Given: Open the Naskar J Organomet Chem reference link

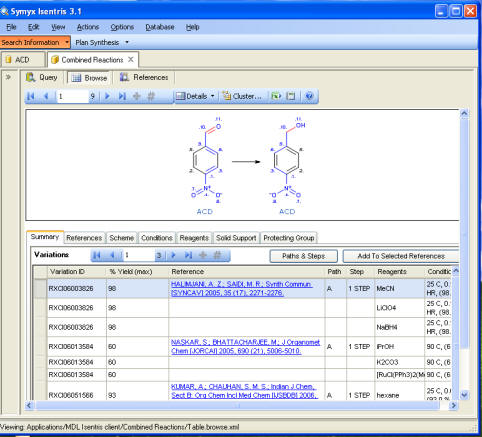Looking at the screenshot, I should pyautogui.click(x=245, y=346).
